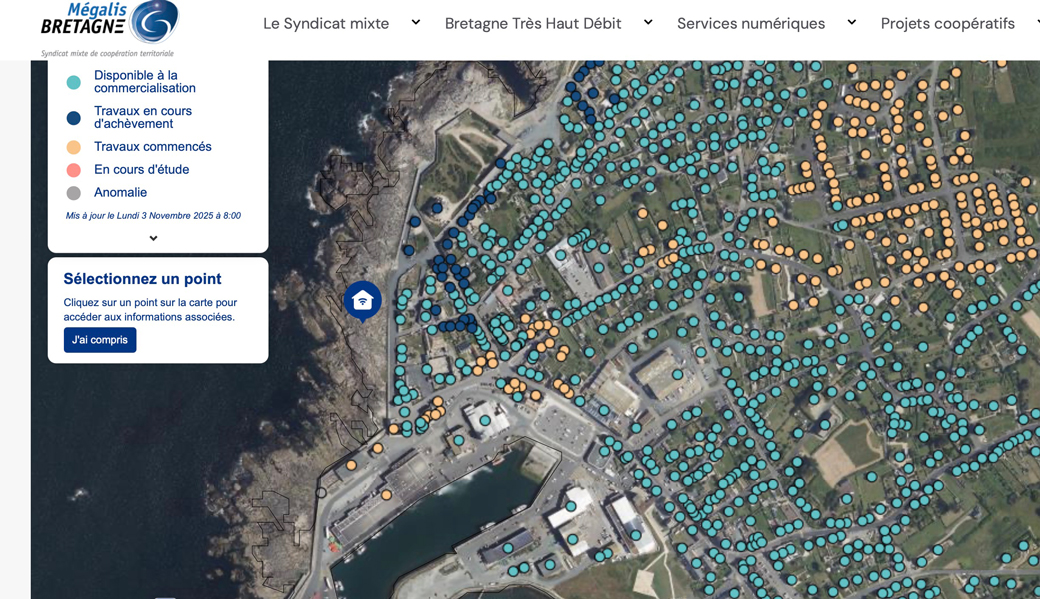
Task: Expand the Services numériques dropdown arrow
Action: pos(852,22)
